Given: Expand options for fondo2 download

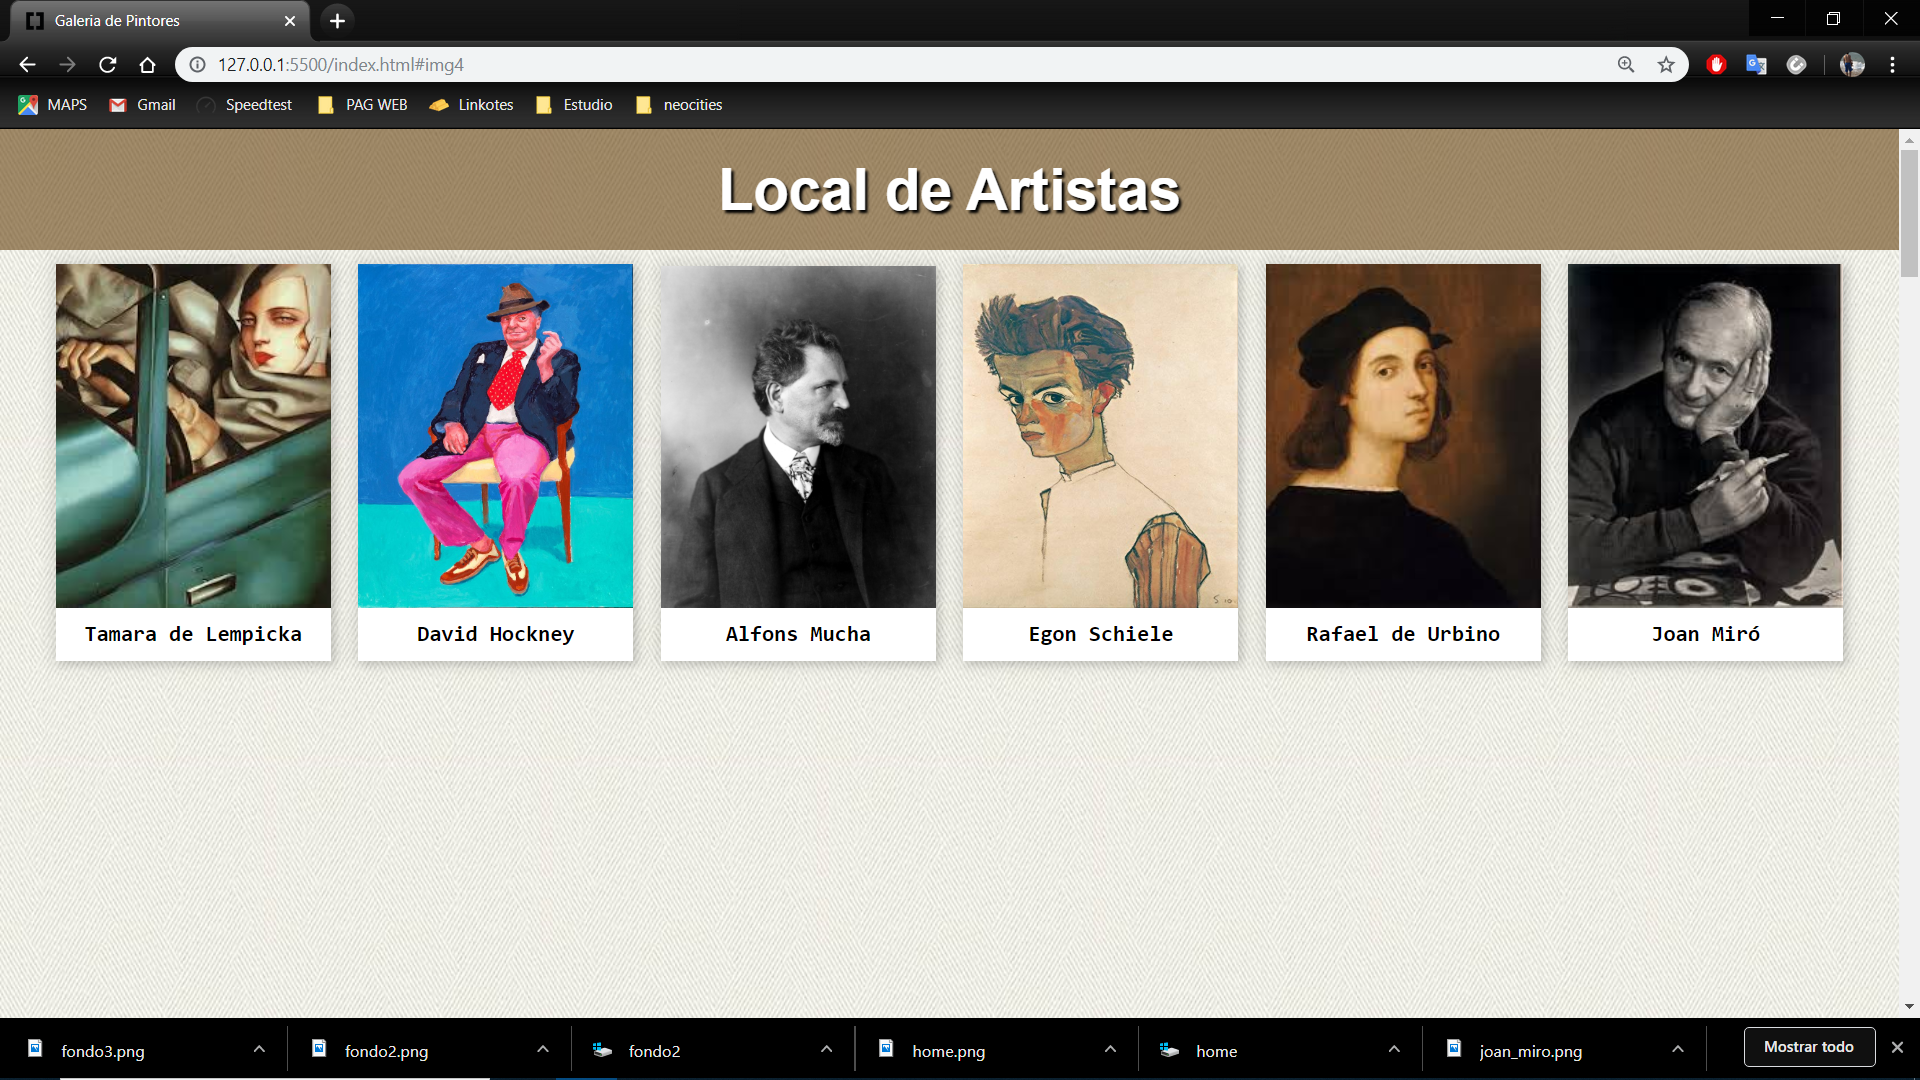Looking at the screenshot, I should point(826,1049).
